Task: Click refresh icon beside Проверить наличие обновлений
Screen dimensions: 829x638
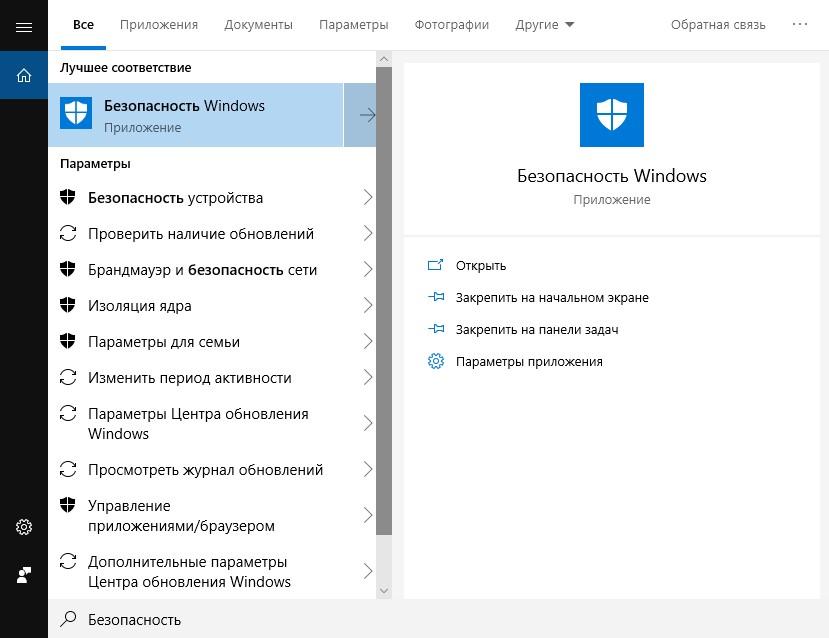Action: click(68, 233)
